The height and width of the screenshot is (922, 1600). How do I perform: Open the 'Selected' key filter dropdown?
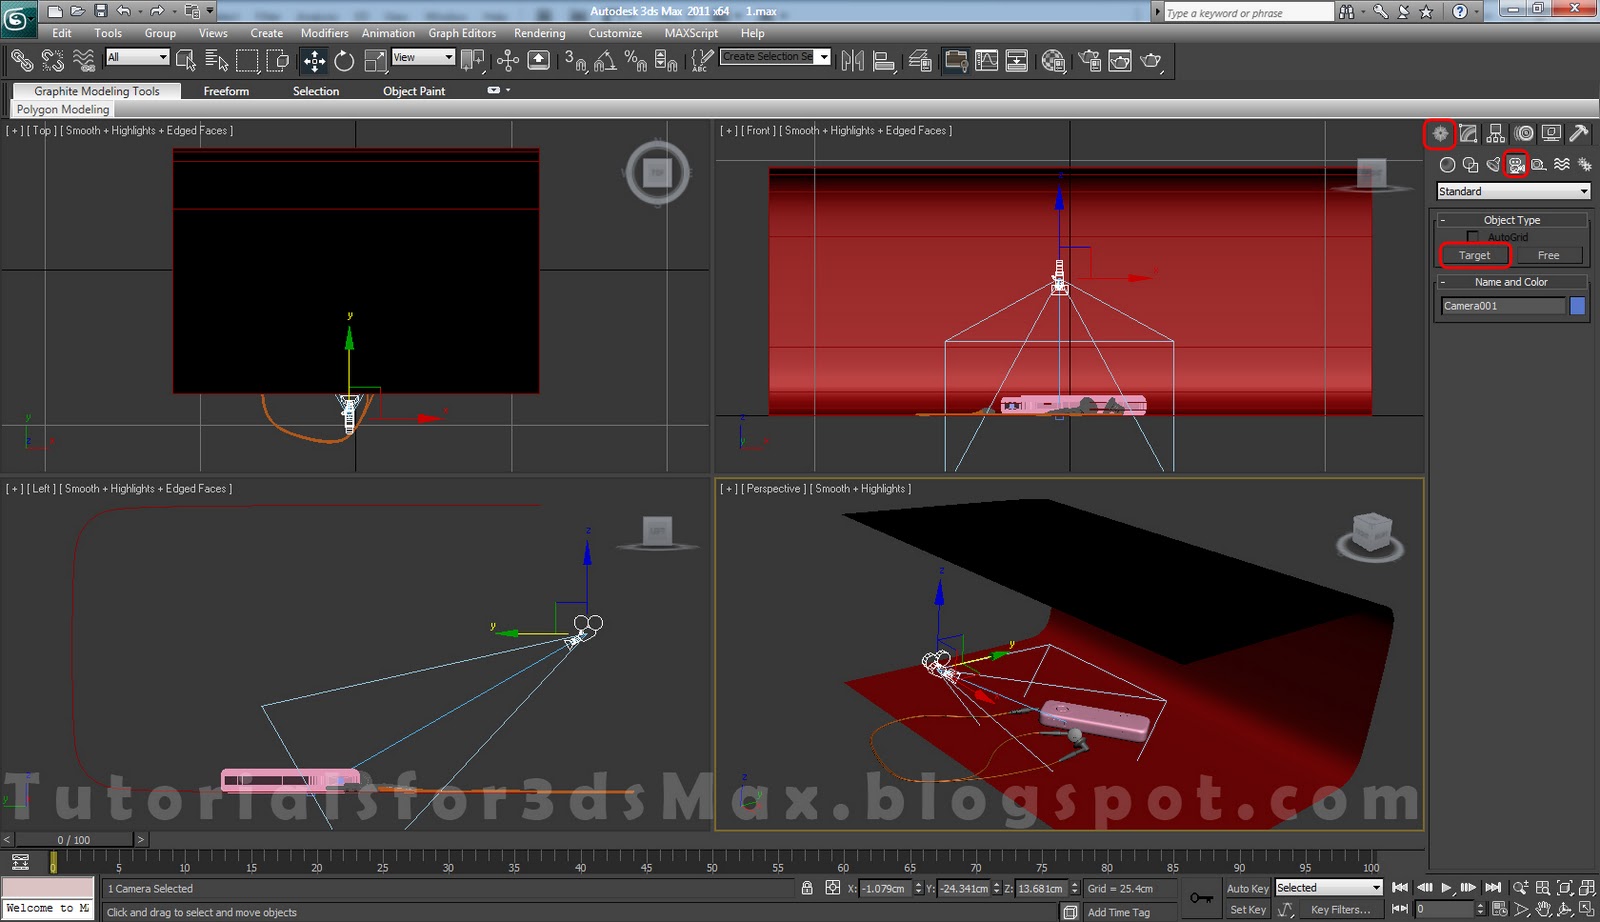click(1328, 888)
